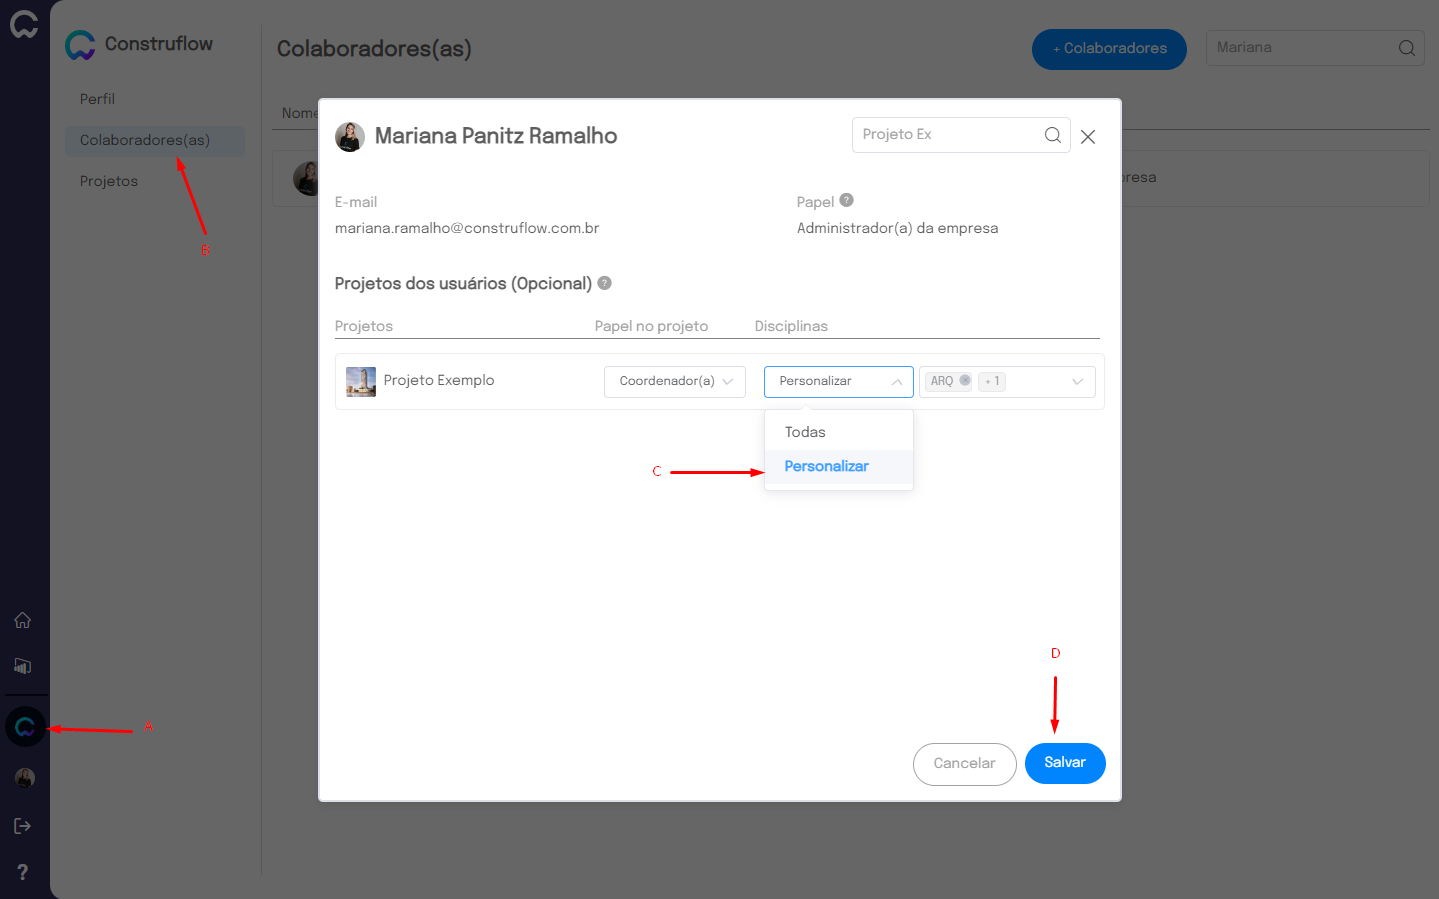Select Todas in the dropdown list
The width and height of the screenshot is (1439, 899).
click(x=805, y=432)
